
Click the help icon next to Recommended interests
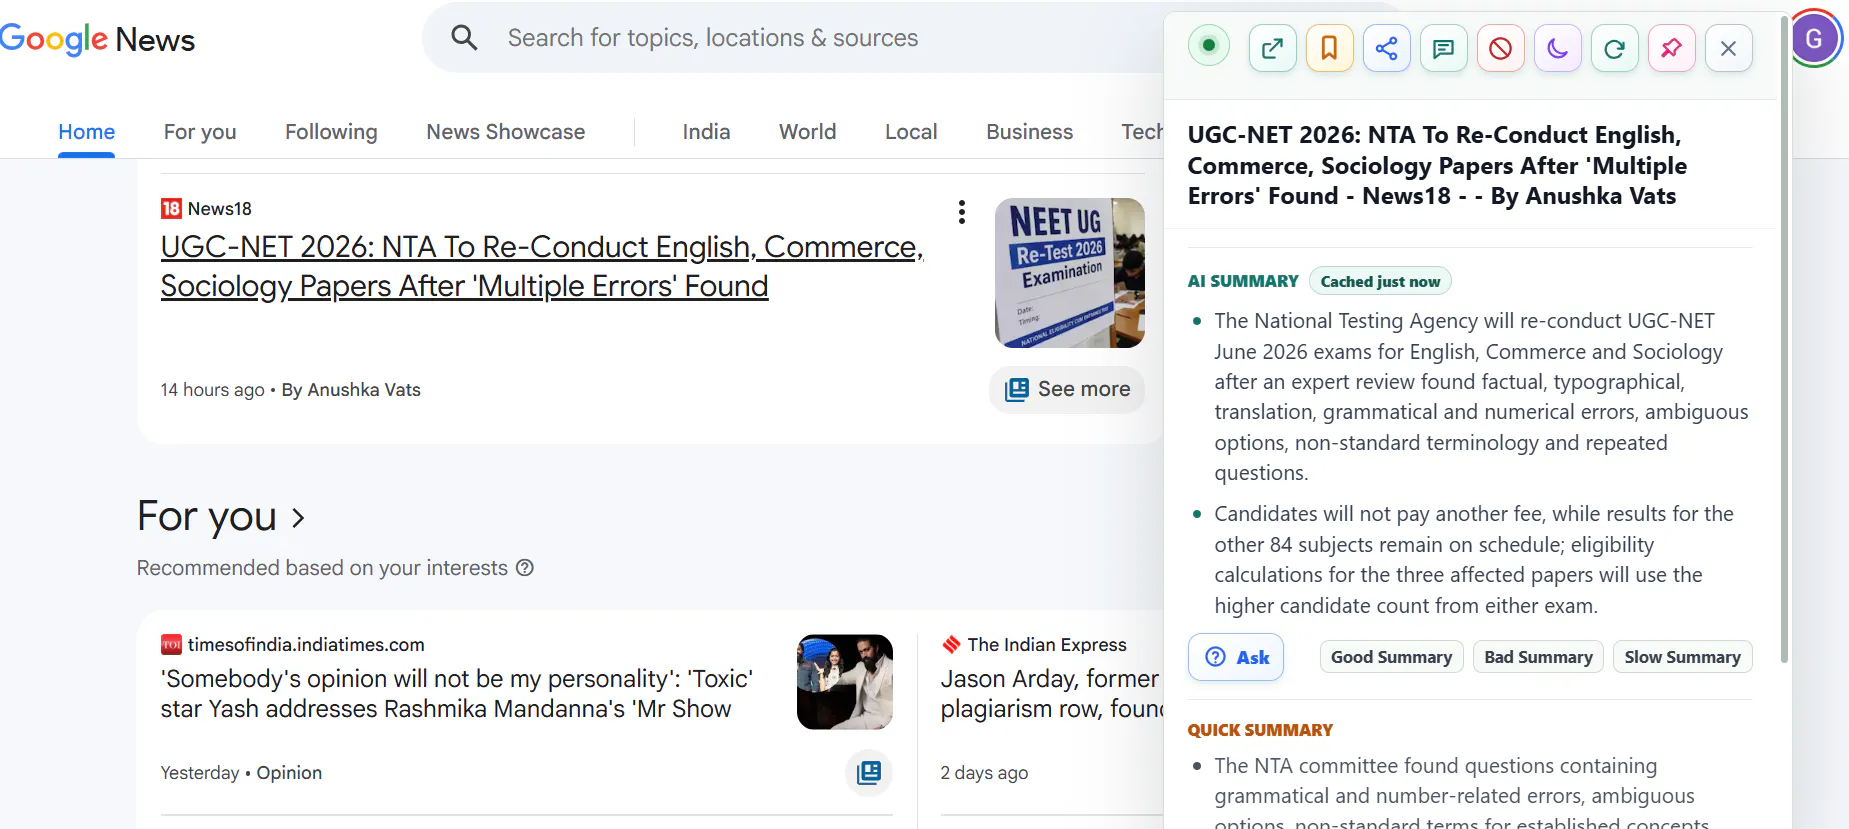click(x=525, y=568)
